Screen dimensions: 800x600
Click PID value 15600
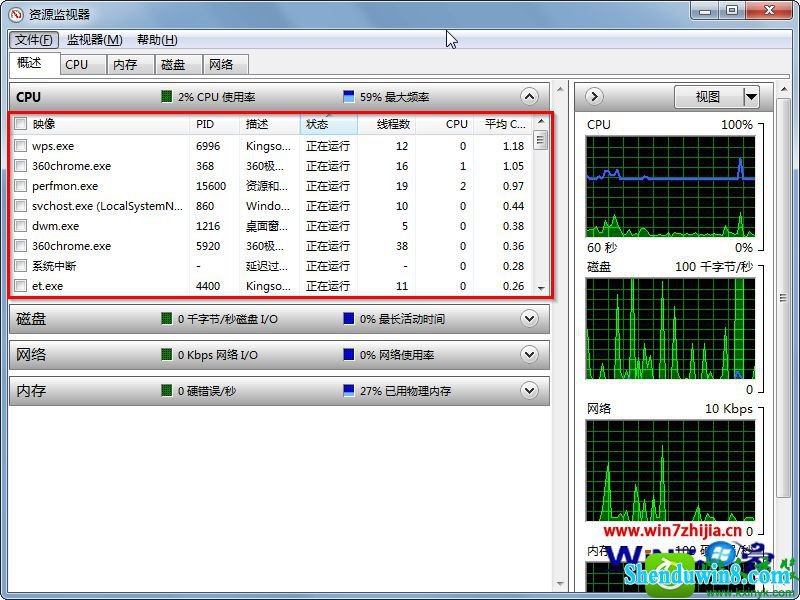[x=211, y=186]
